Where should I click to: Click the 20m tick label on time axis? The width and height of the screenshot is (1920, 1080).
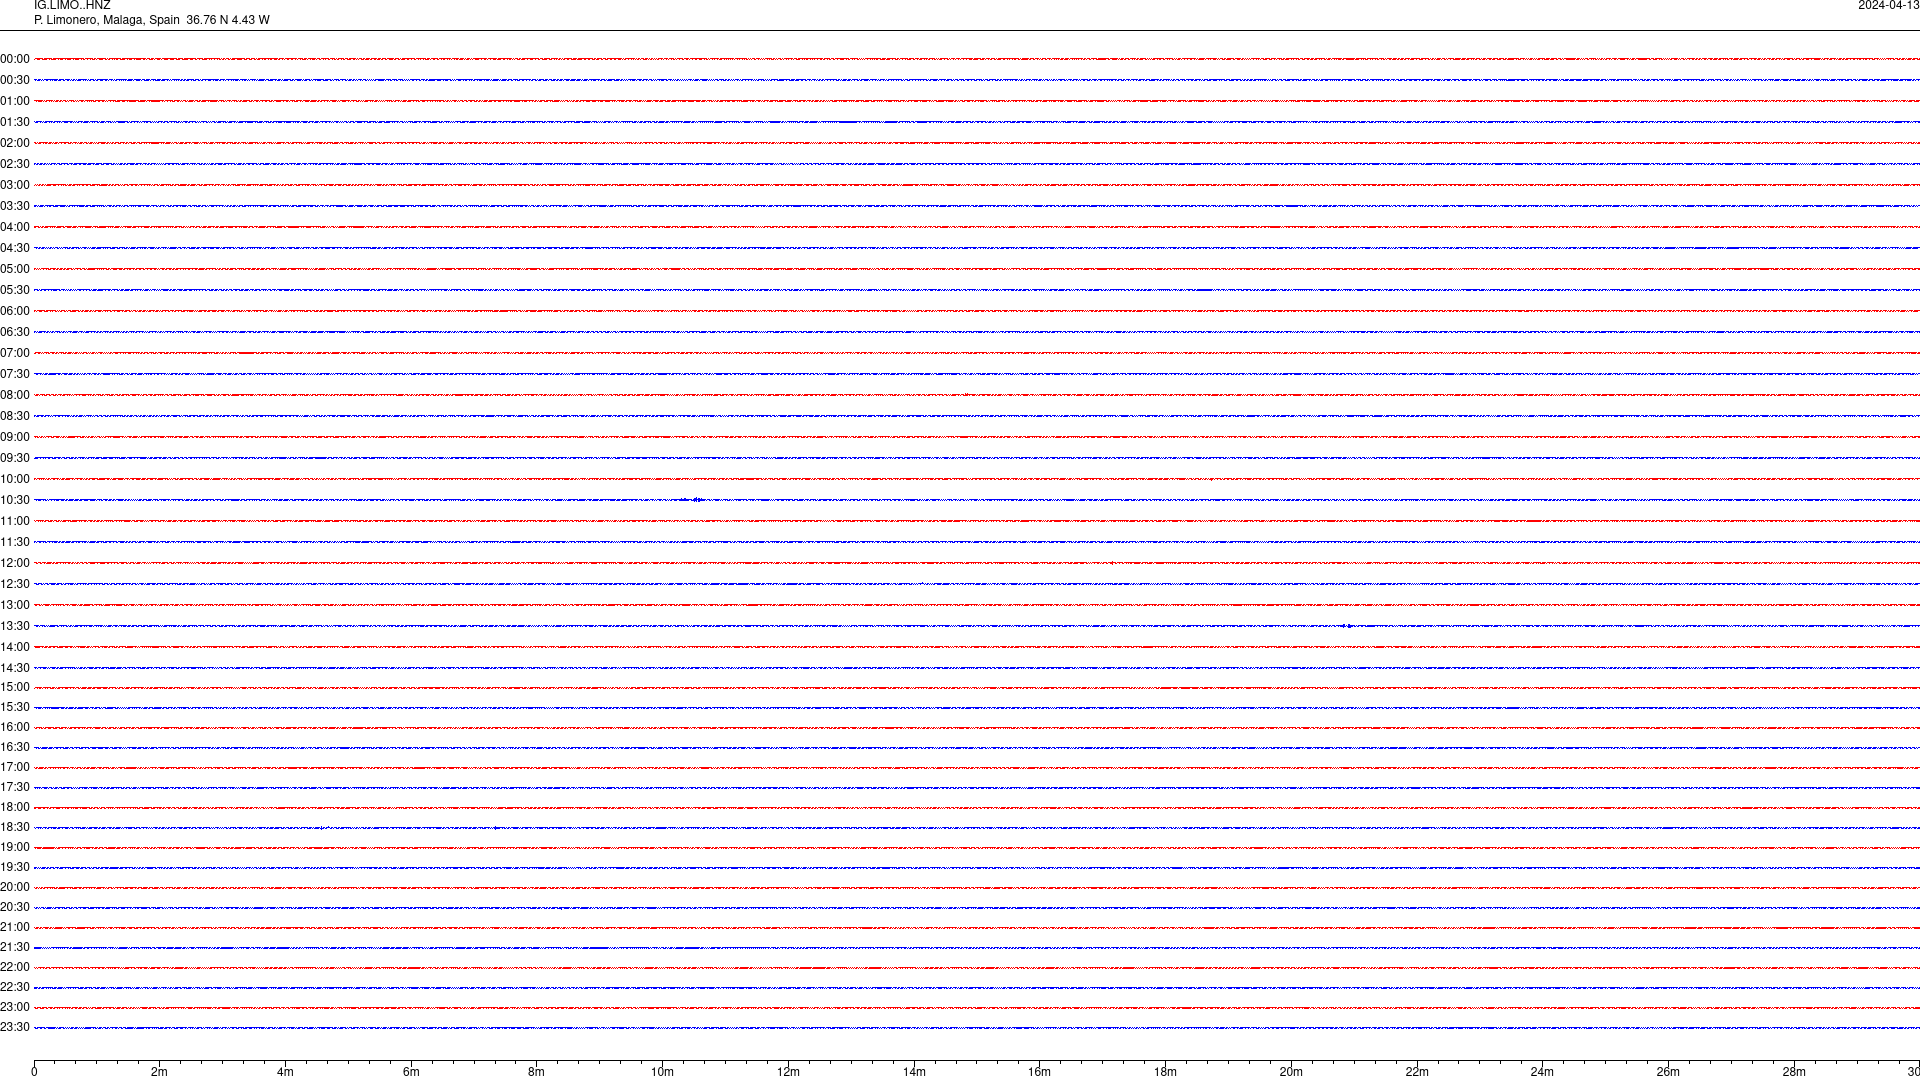(x=1291, y=1072)
